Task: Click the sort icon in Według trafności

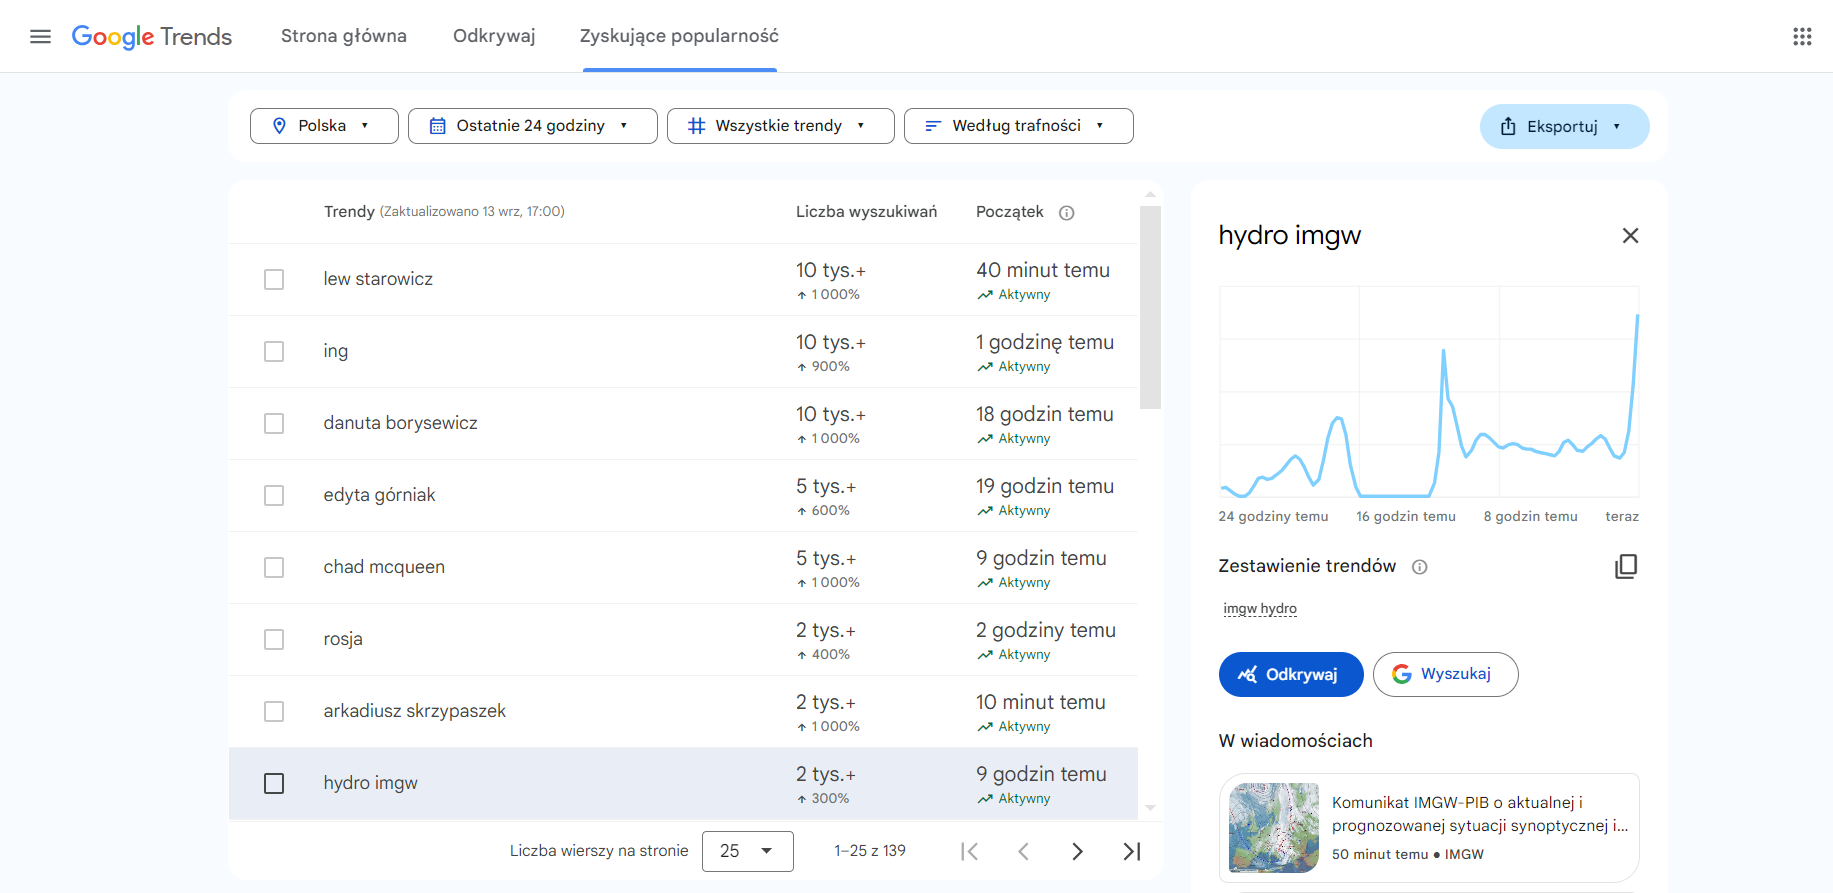Action: click(x=933, y=126)
